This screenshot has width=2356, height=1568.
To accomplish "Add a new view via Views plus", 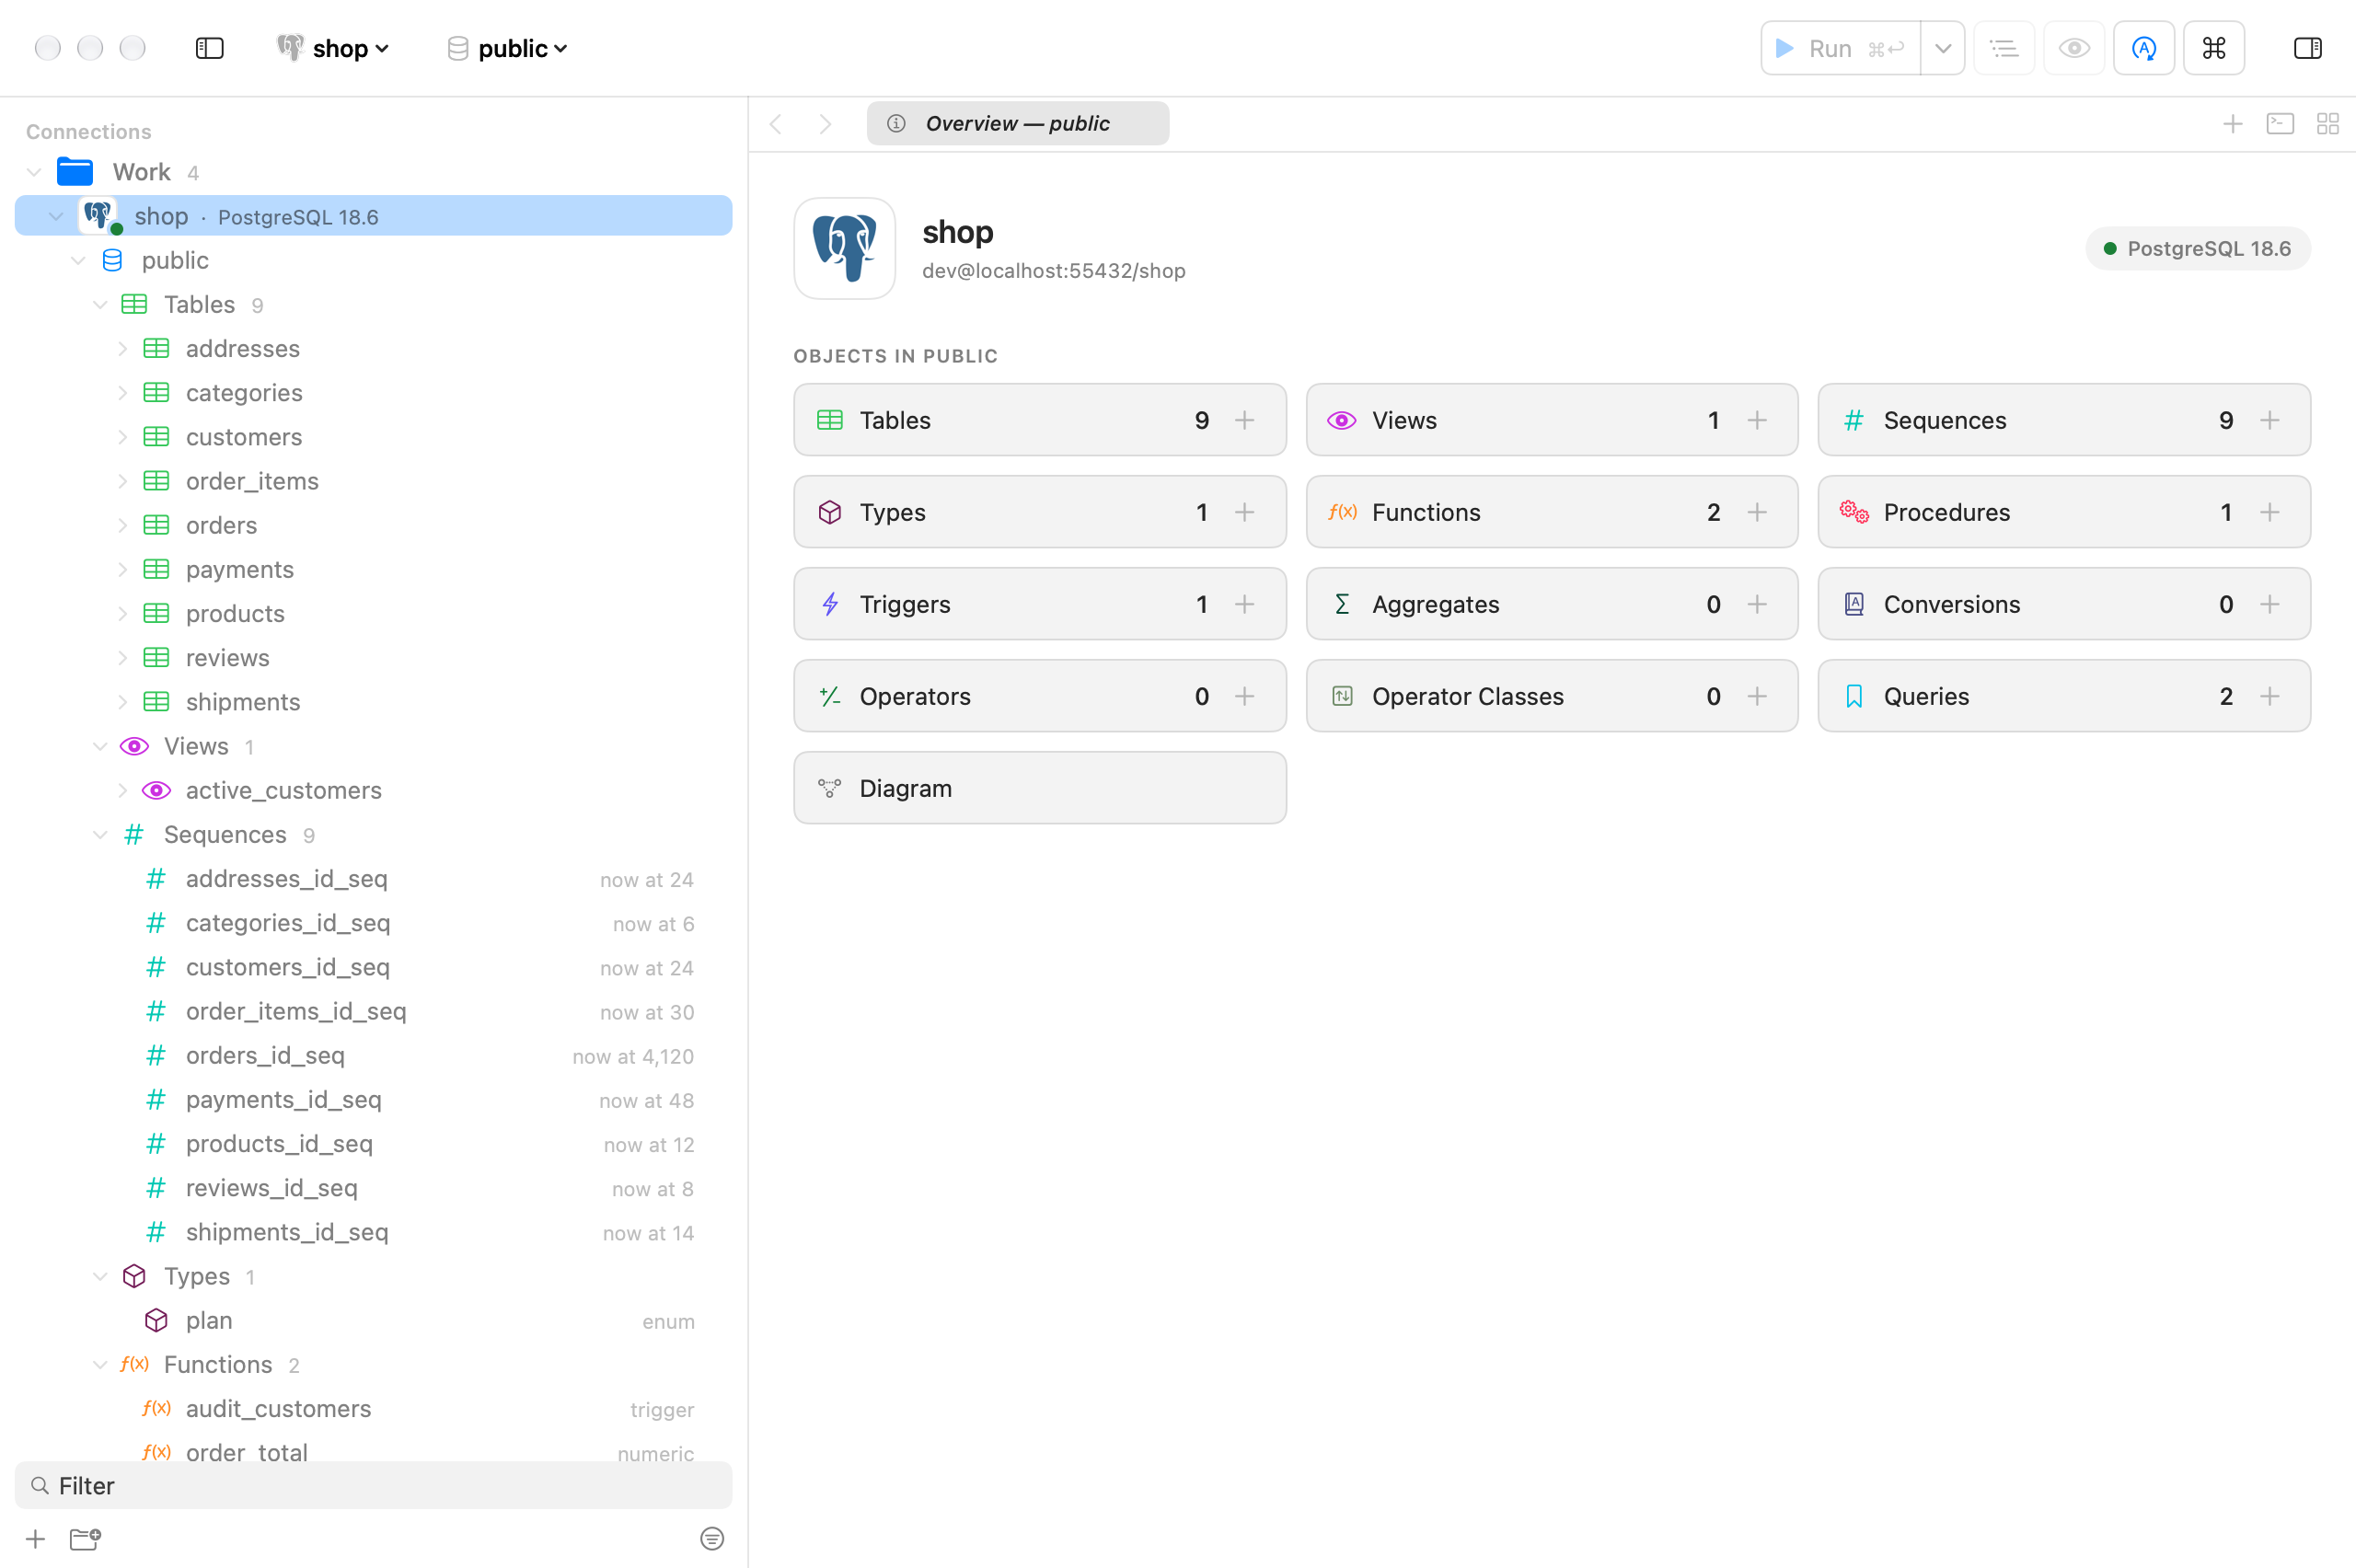I will (x=1756, y=420).
